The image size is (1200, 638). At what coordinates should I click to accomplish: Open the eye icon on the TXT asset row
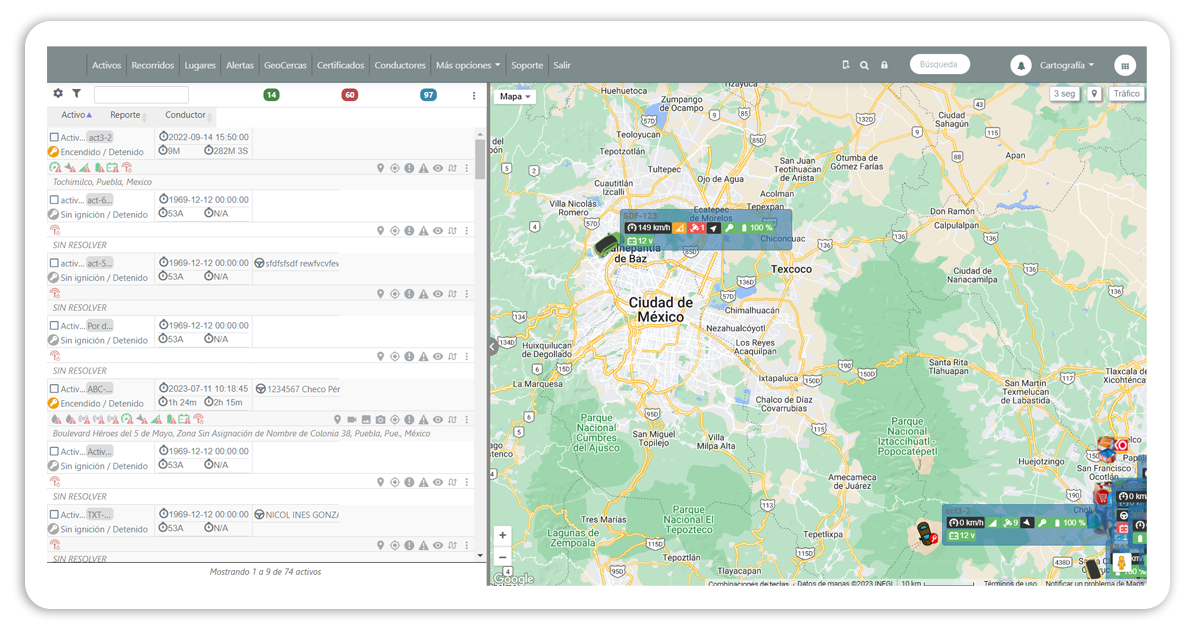(438, 545)
